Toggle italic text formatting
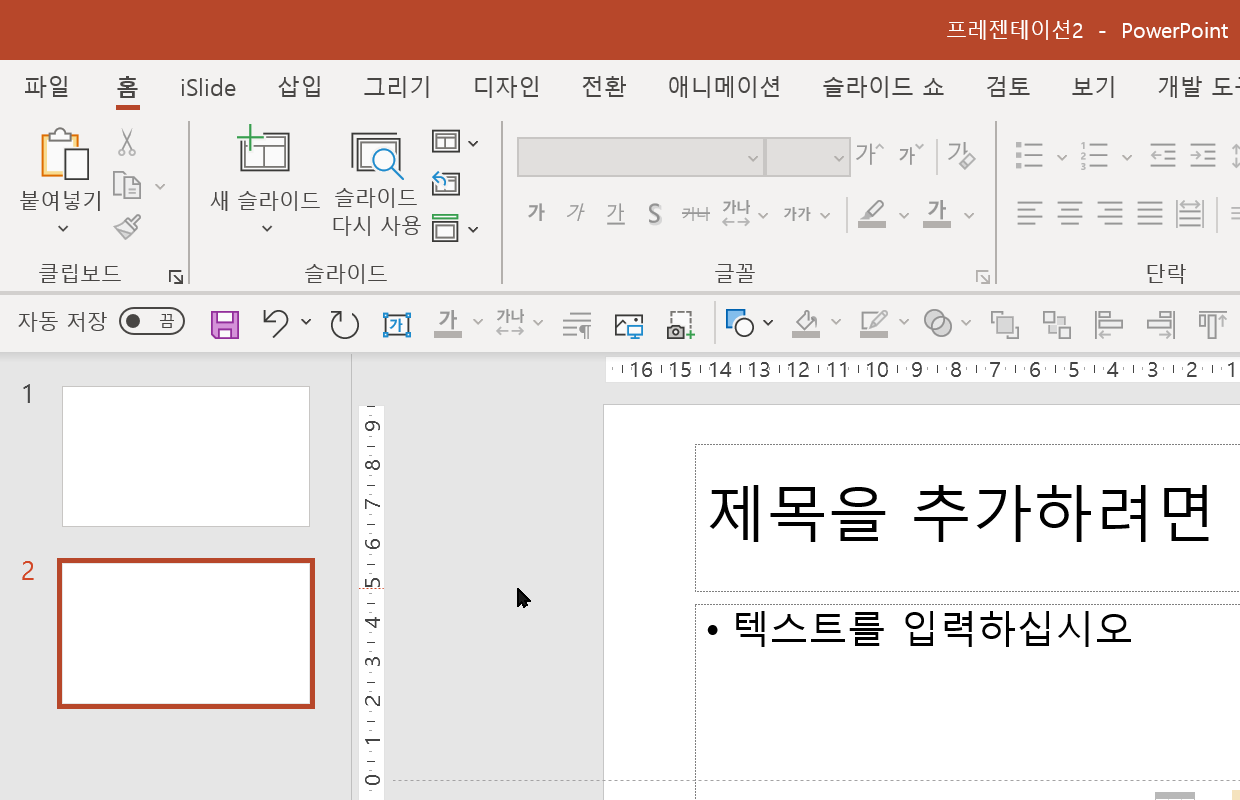1240x800 pixels. [x=575, y=212]
